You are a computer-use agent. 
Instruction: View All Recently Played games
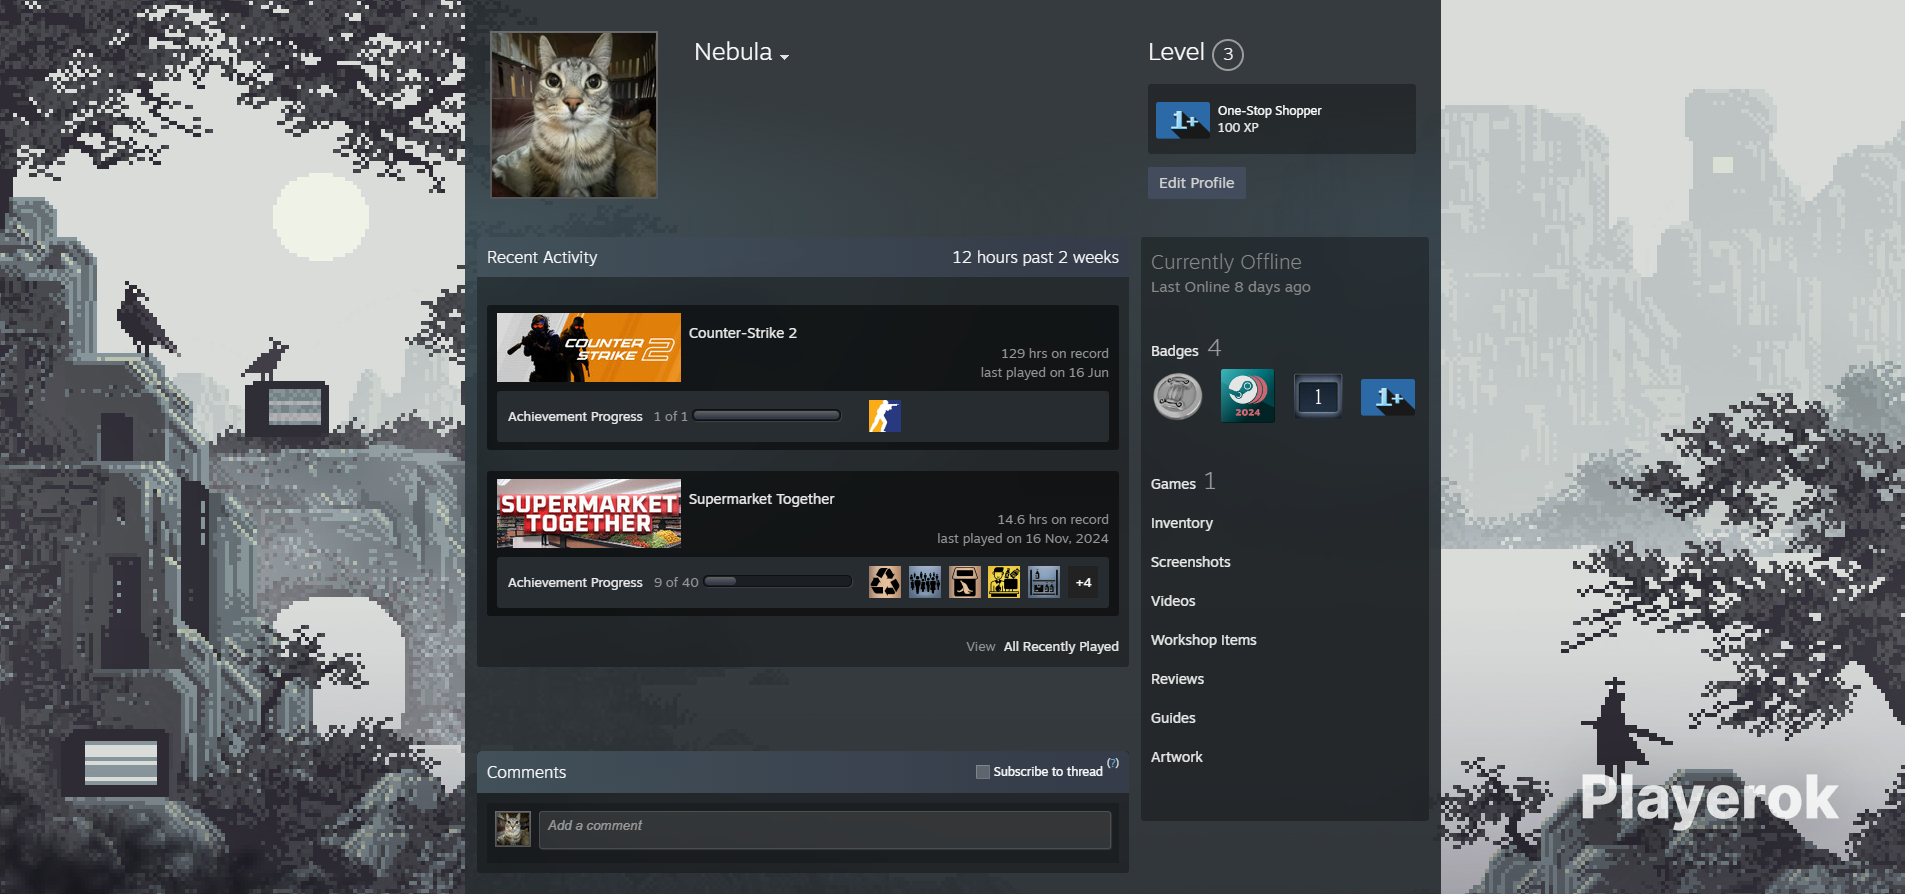coord(1061,647)
